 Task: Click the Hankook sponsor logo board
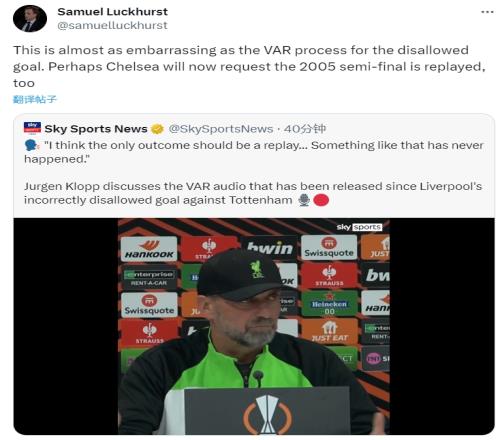pos(149,249)
